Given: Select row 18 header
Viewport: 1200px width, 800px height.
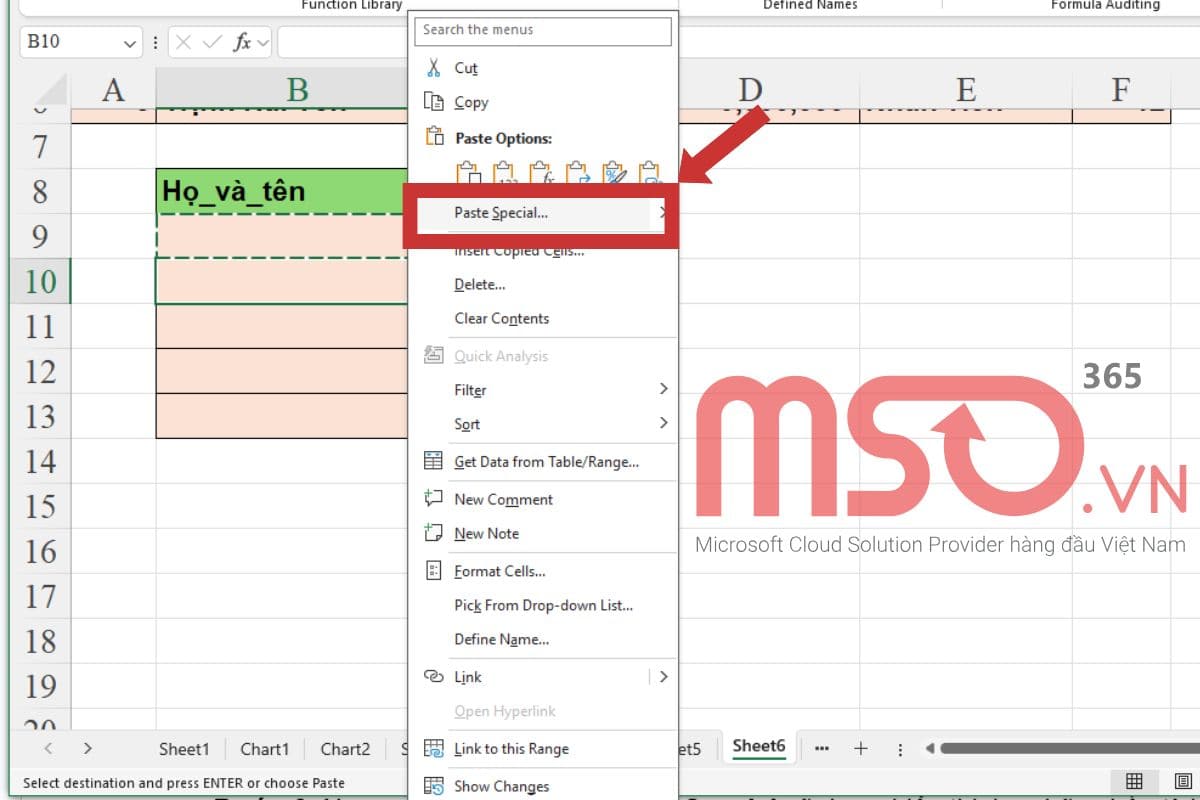Looking at the screenshot, I should [x=40, y=641].
